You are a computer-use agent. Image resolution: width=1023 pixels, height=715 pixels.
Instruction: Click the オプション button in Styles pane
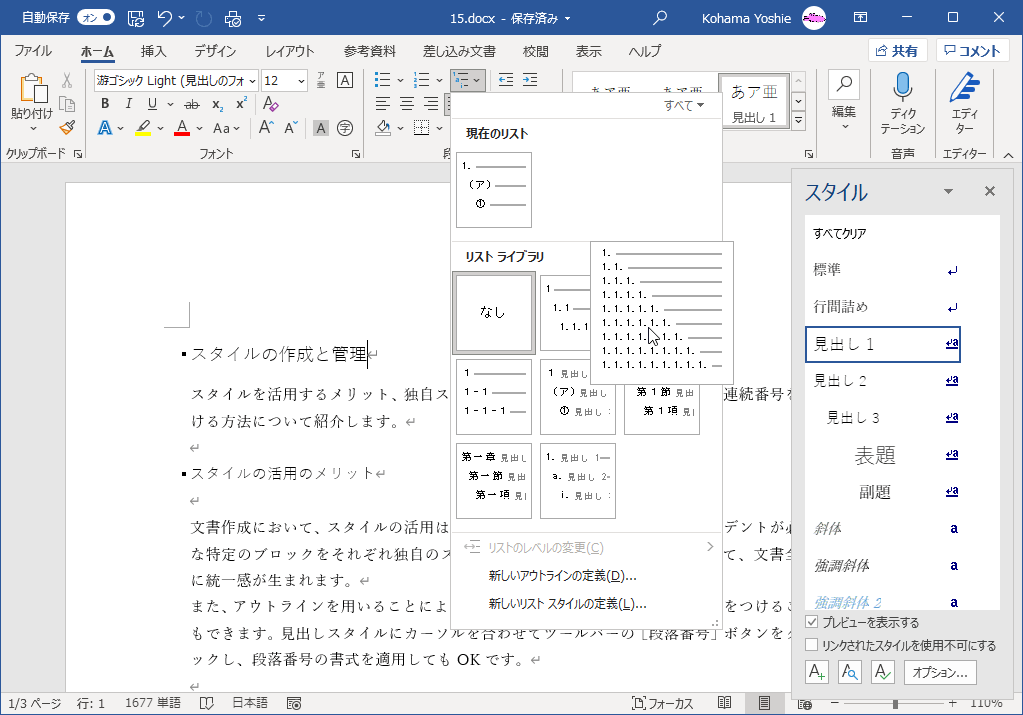pyautogui.click(x=940, y=672)
